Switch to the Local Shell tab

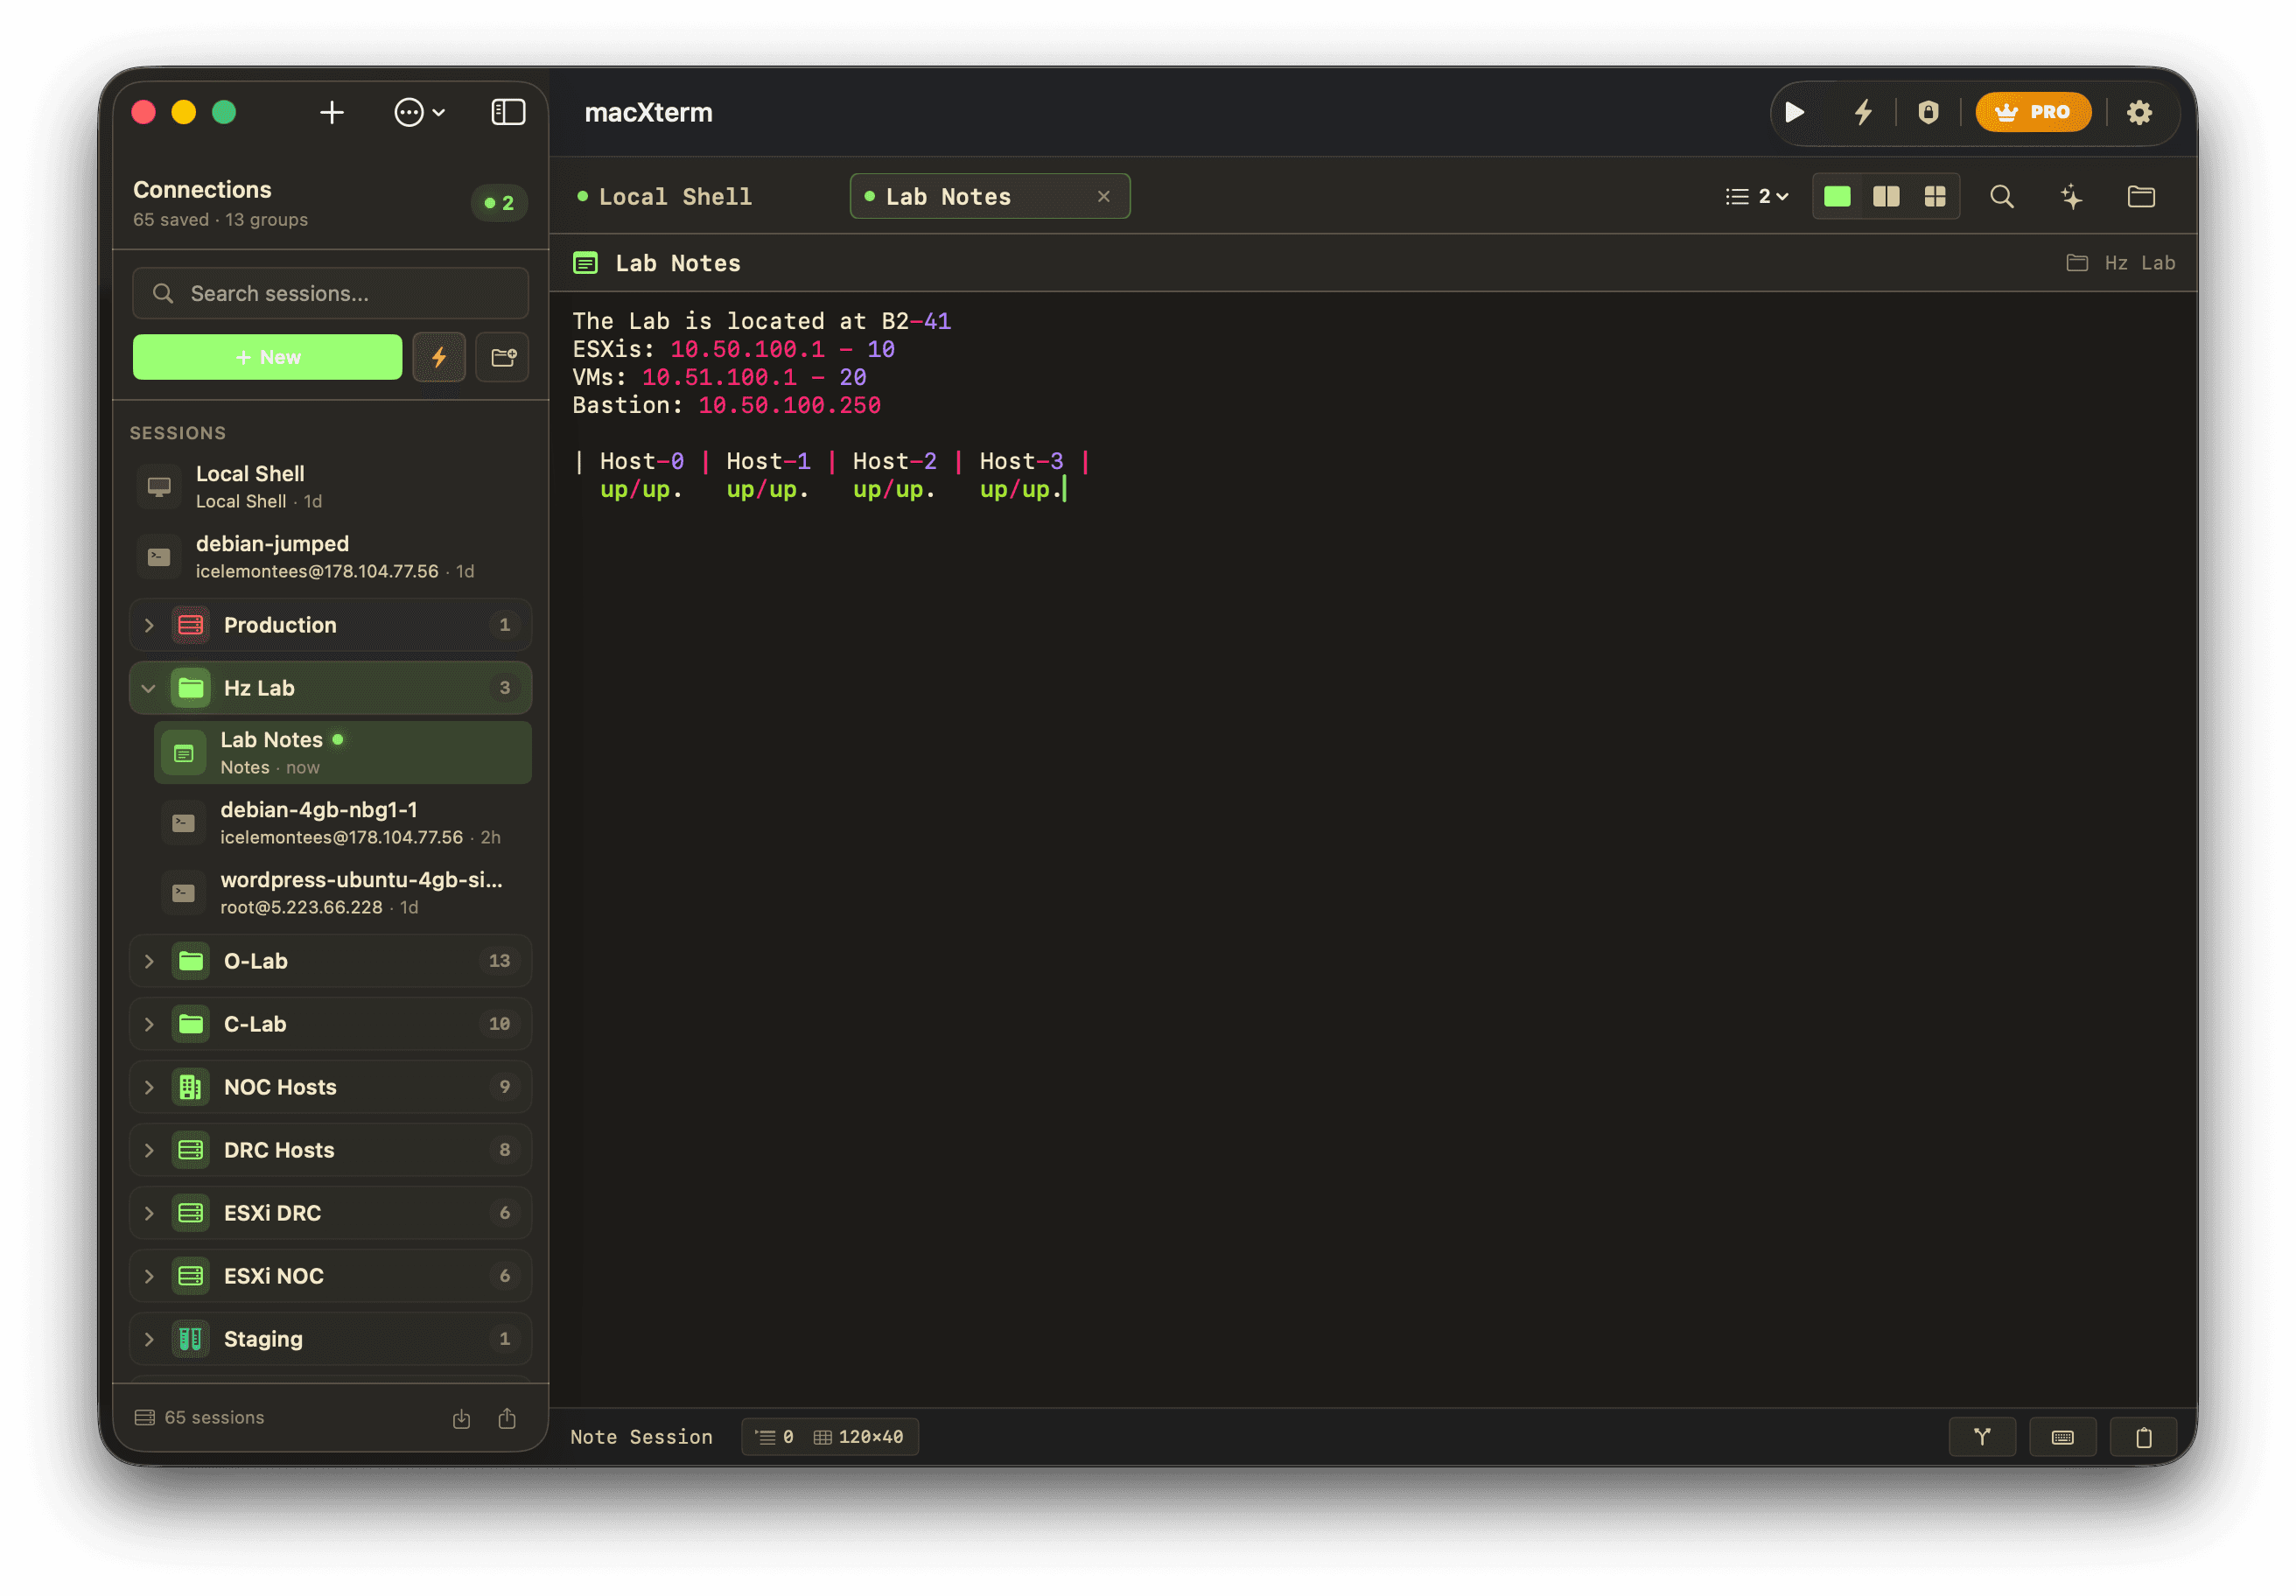point(675,197)
